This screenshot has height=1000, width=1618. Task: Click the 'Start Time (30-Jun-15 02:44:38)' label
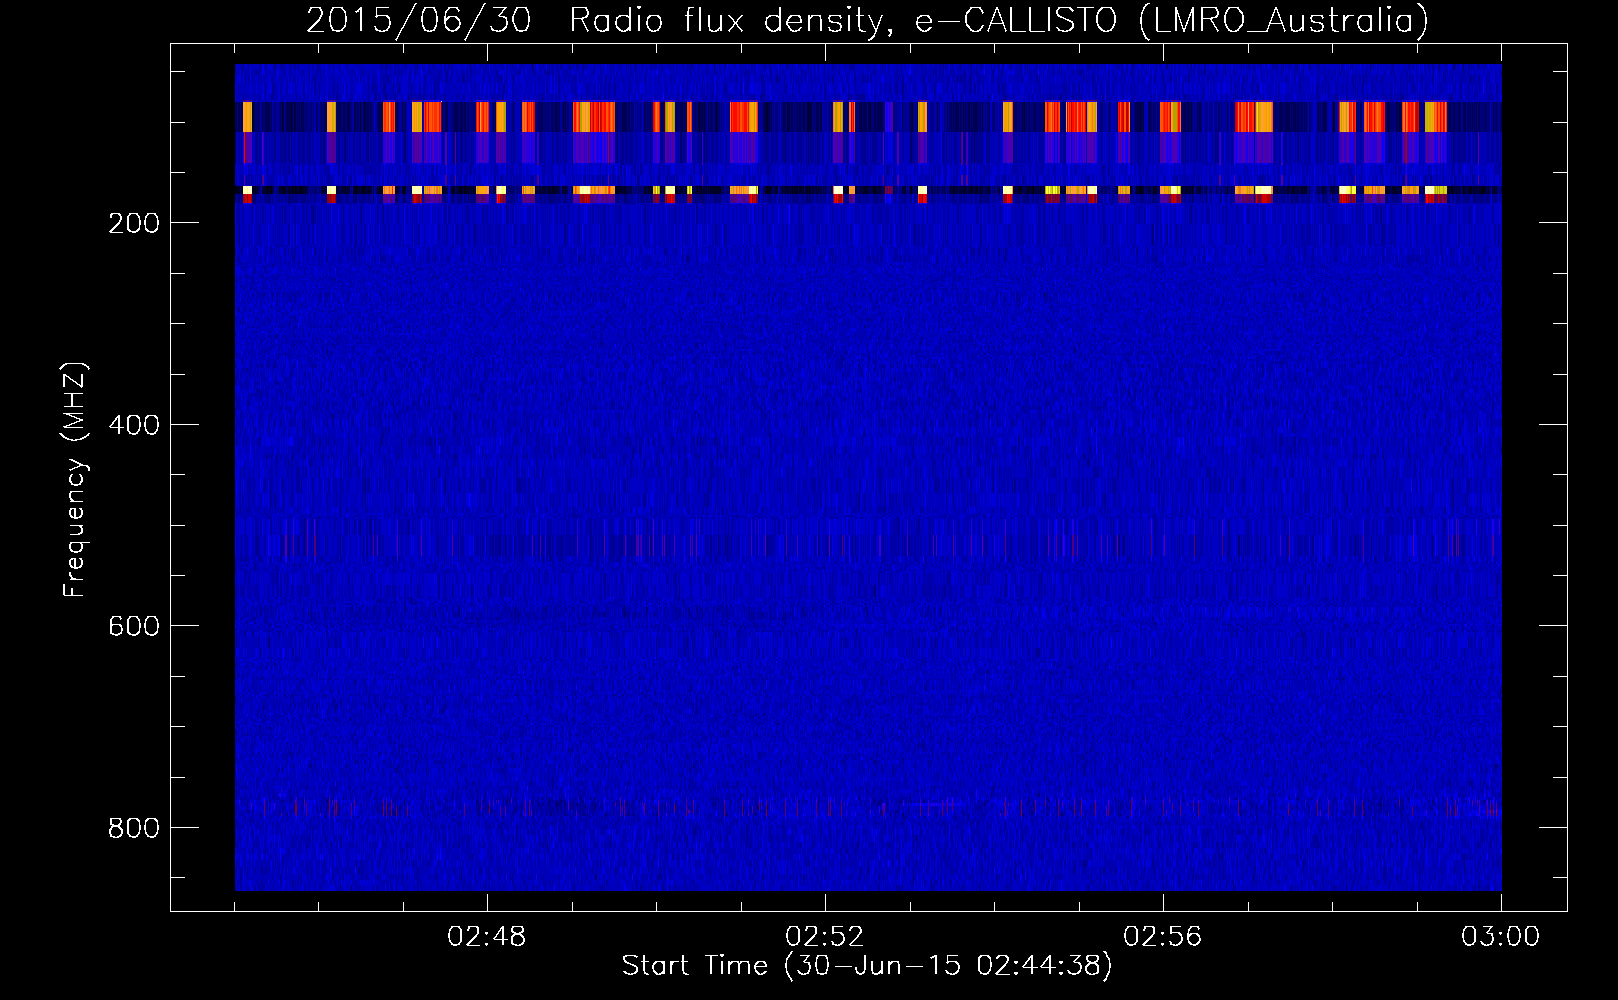click(867, 966)
